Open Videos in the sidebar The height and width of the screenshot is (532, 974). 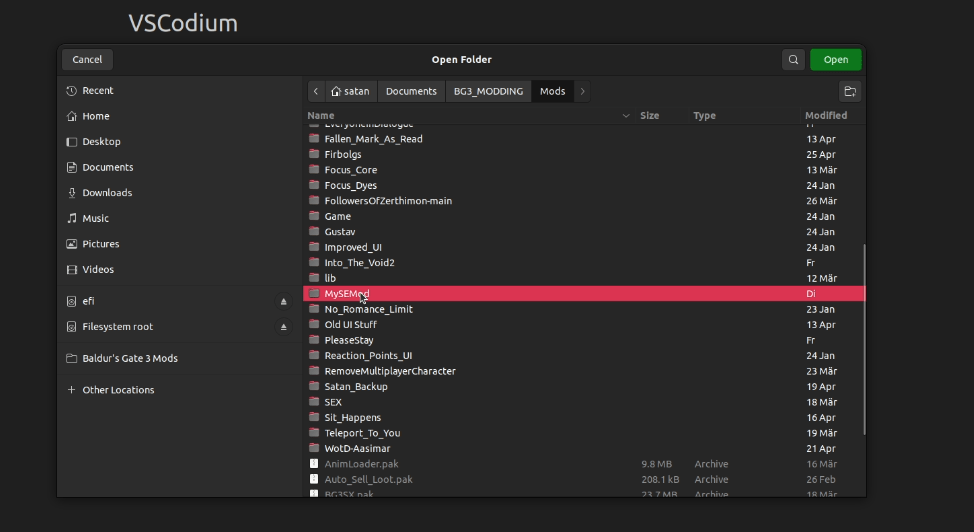[180, 269]
